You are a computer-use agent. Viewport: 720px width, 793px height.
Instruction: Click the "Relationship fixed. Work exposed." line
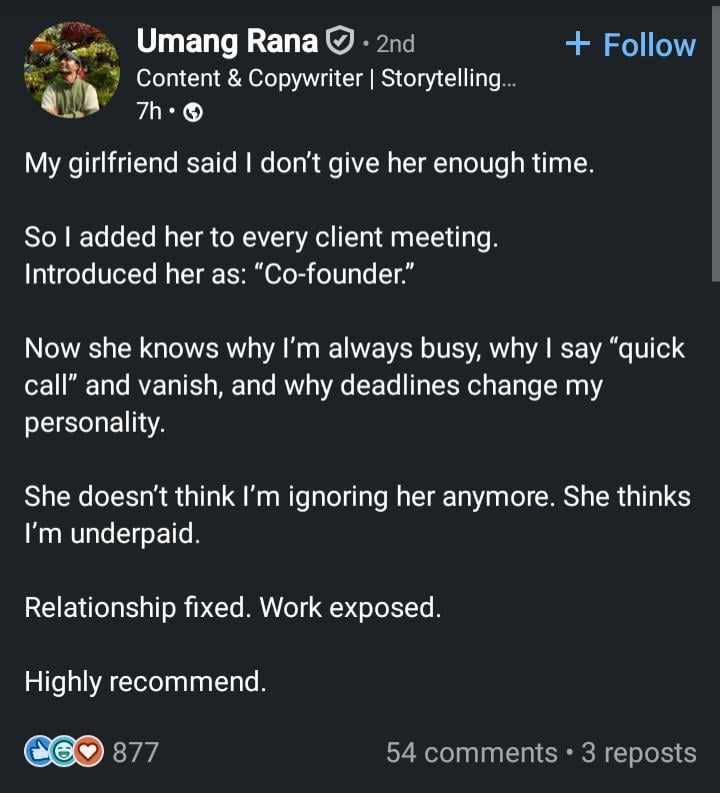pos(232,607)
